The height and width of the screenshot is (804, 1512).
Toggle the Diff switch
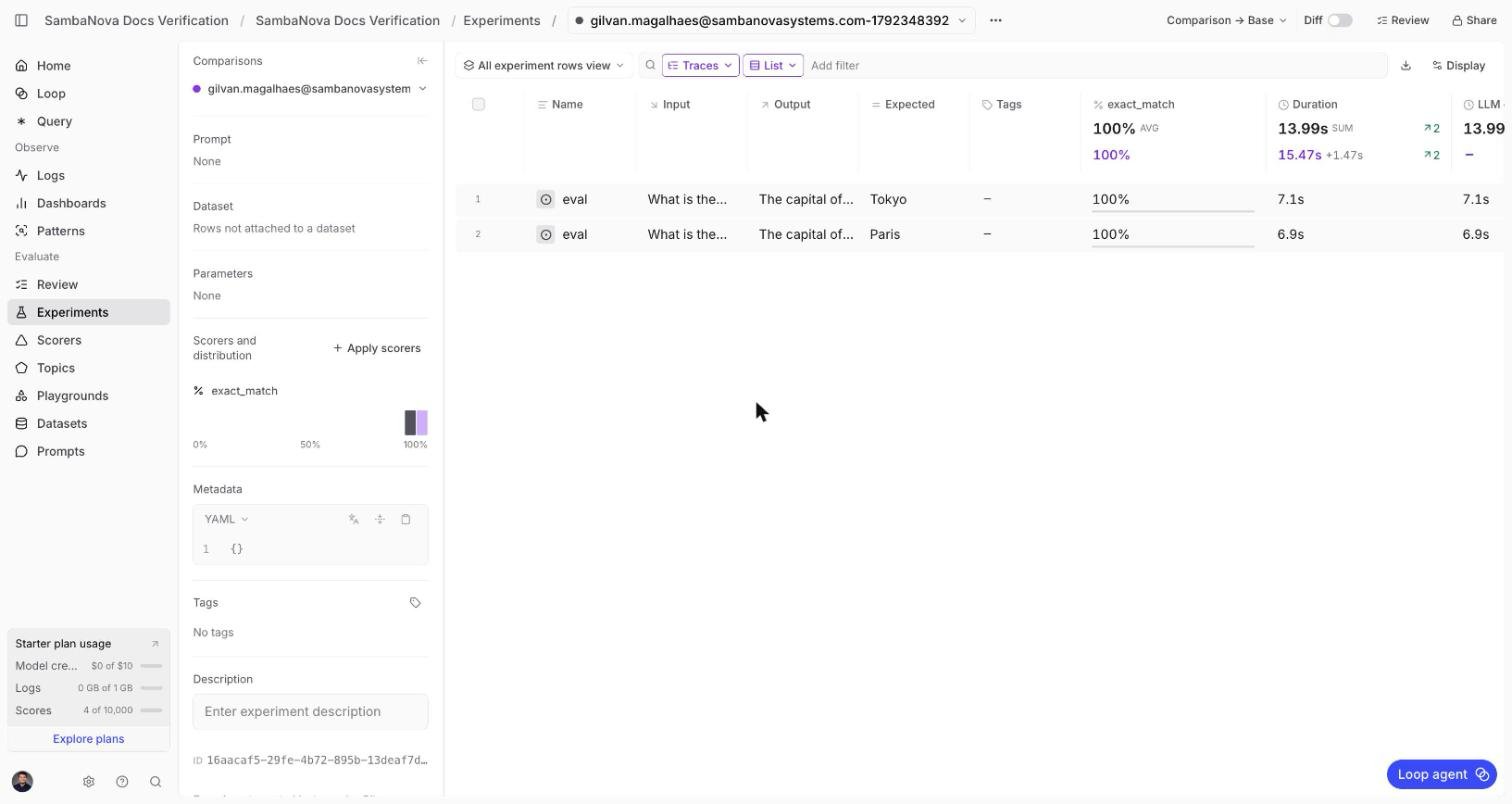(1340, 20)
